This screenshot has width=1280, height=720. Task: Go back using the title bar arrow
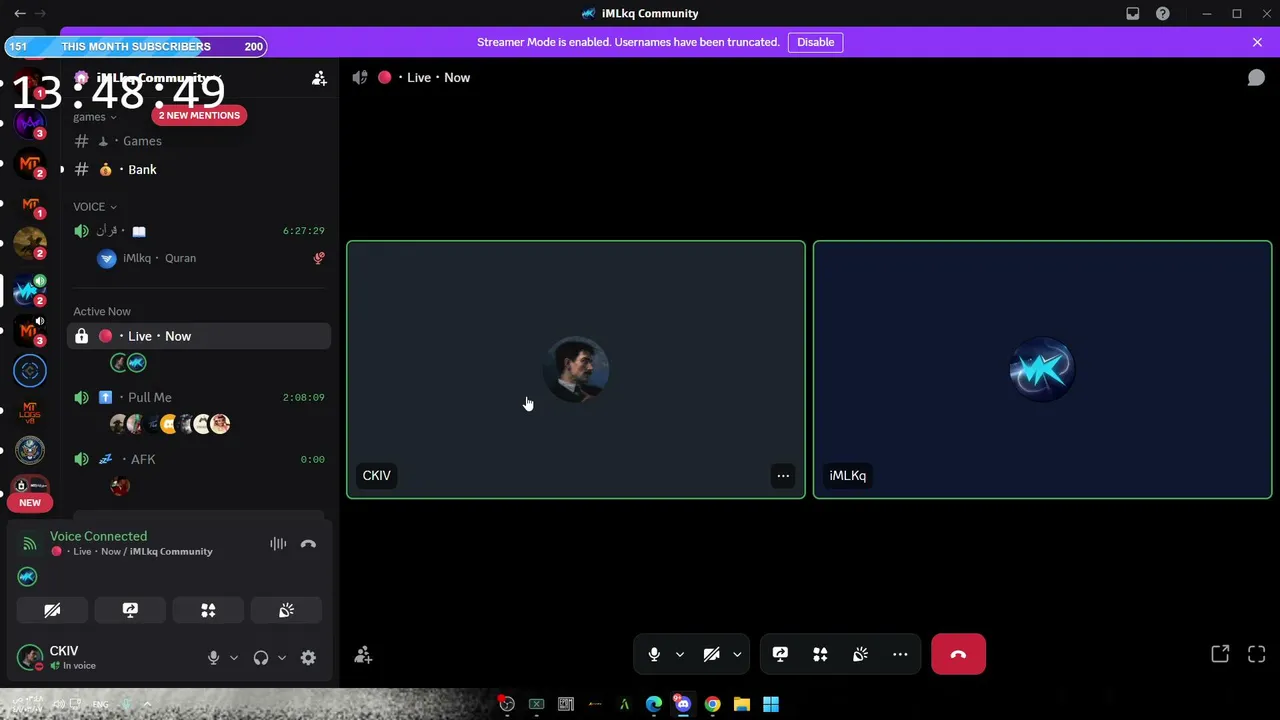coord(20,13)
